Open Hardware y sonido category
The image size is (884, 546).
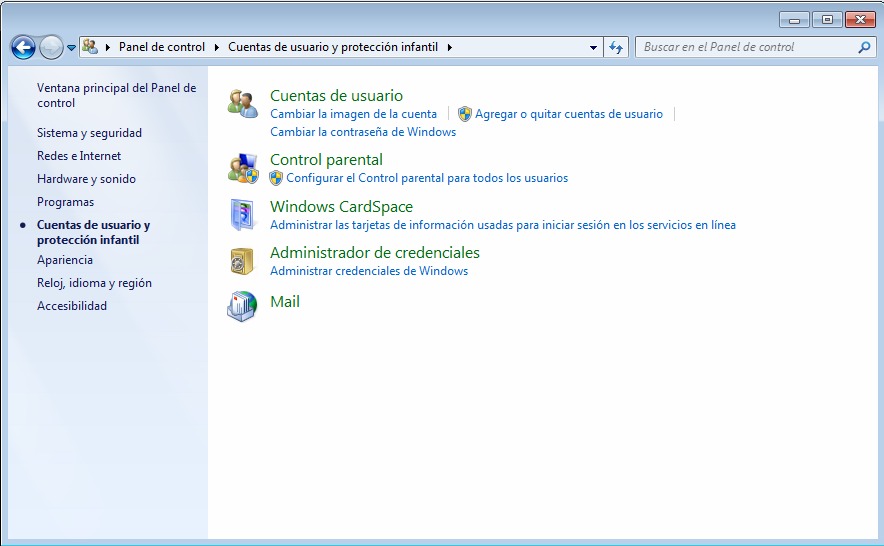[86, 179]
